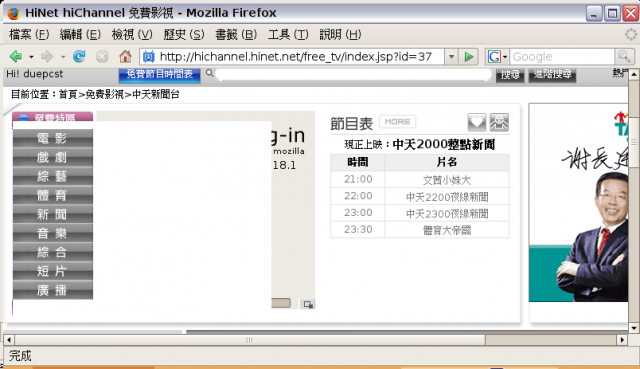Click the vertical scrollbar up arrow
Image resolution: width=640 pixels, height=369 pixels.
tap(633, 74)
